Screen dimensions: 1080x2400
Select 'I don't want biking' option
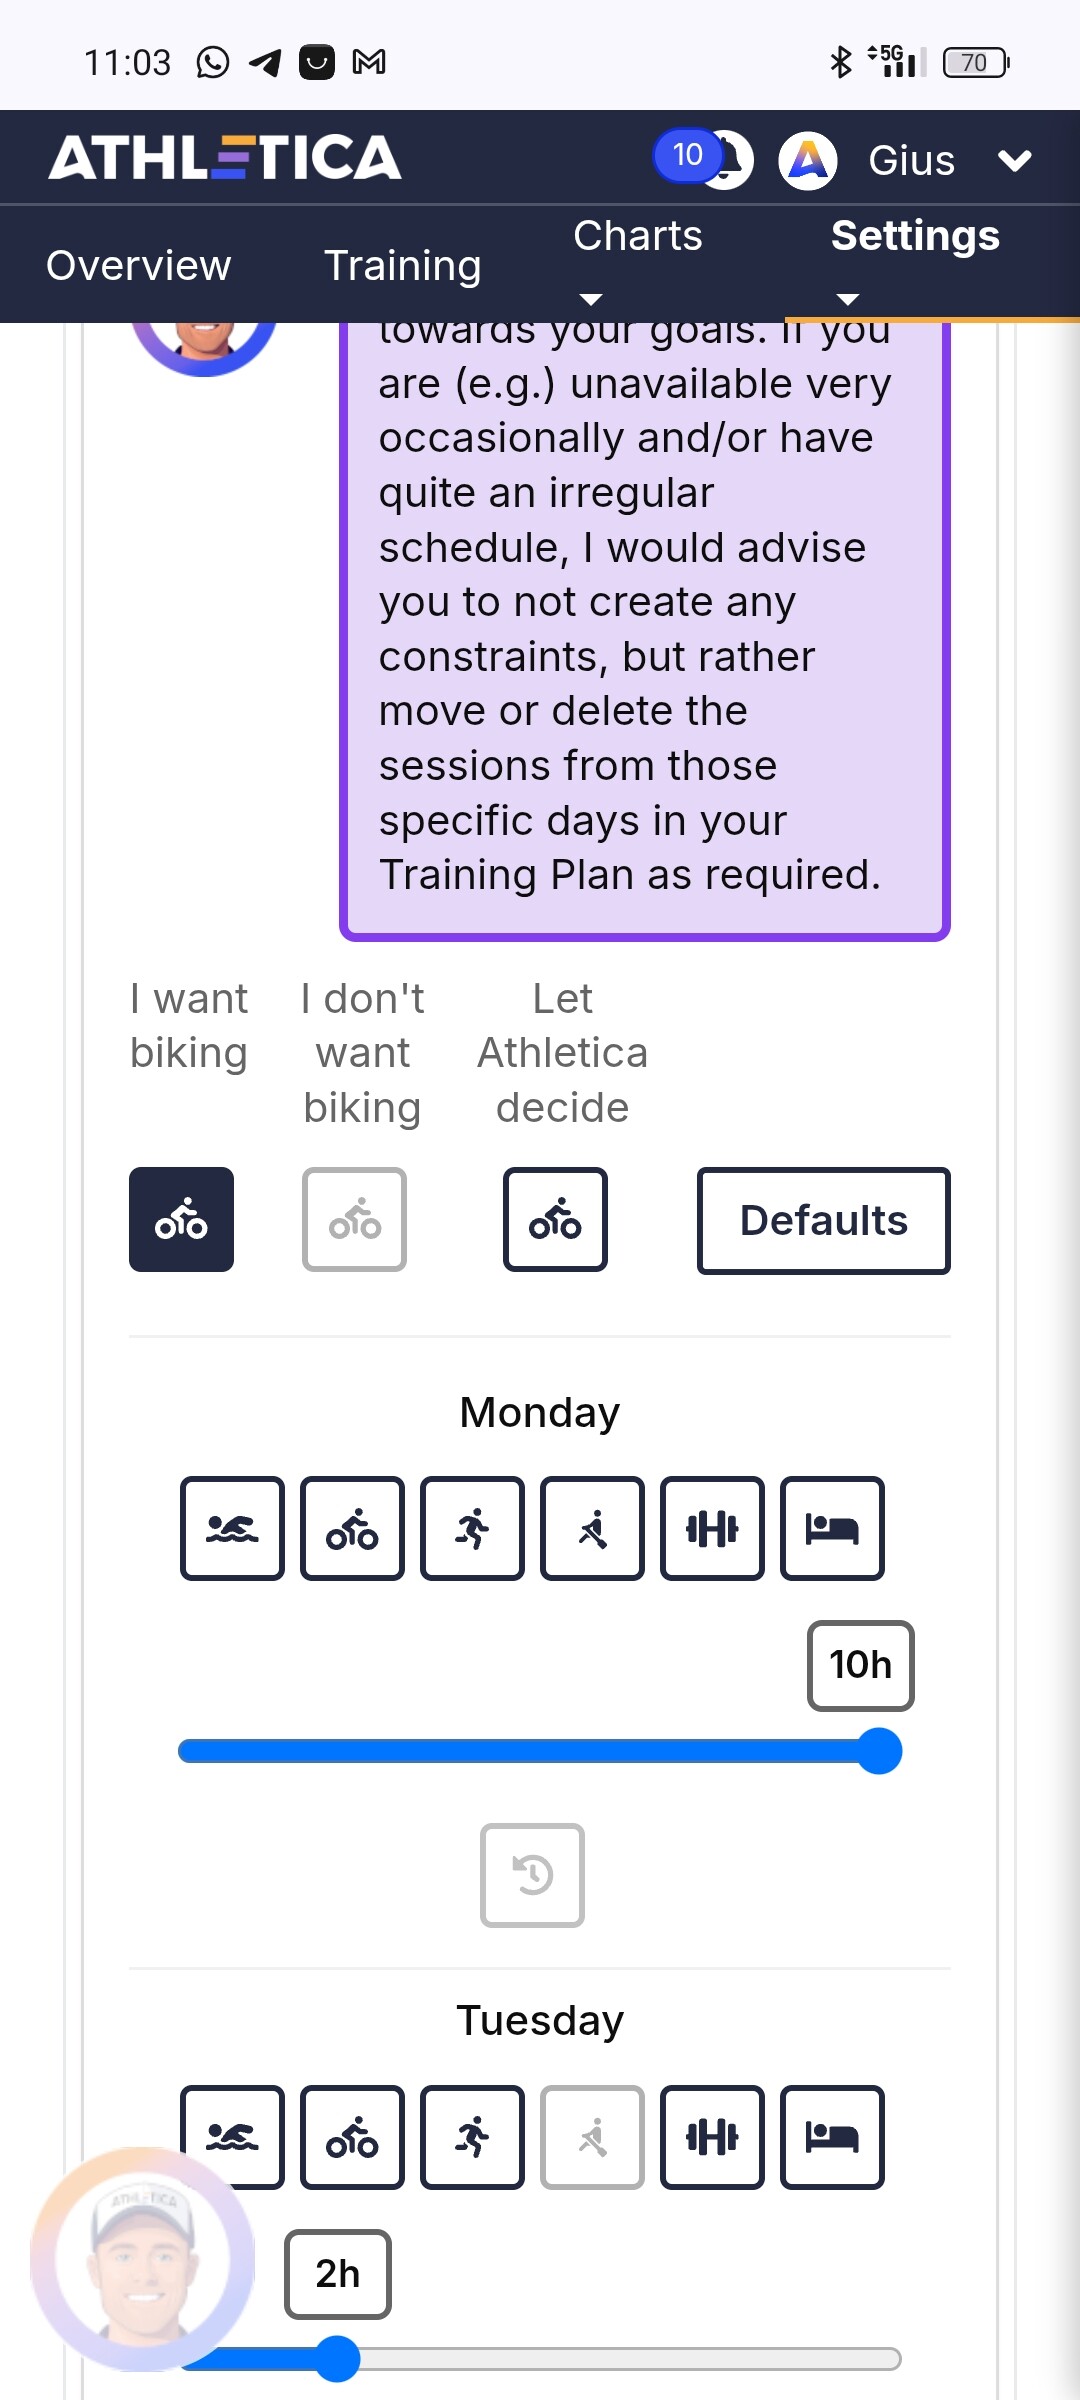(354, 1220)
